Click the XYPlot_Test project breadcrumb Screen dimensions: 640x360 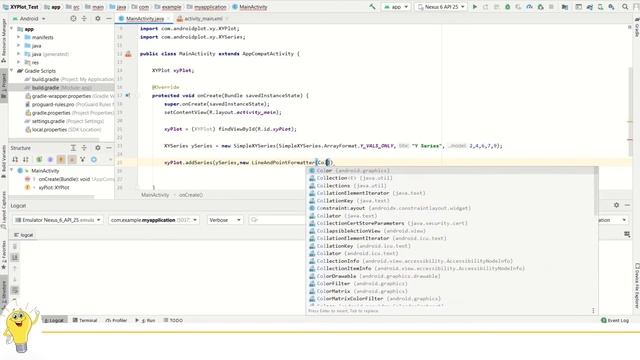(20, 7)
